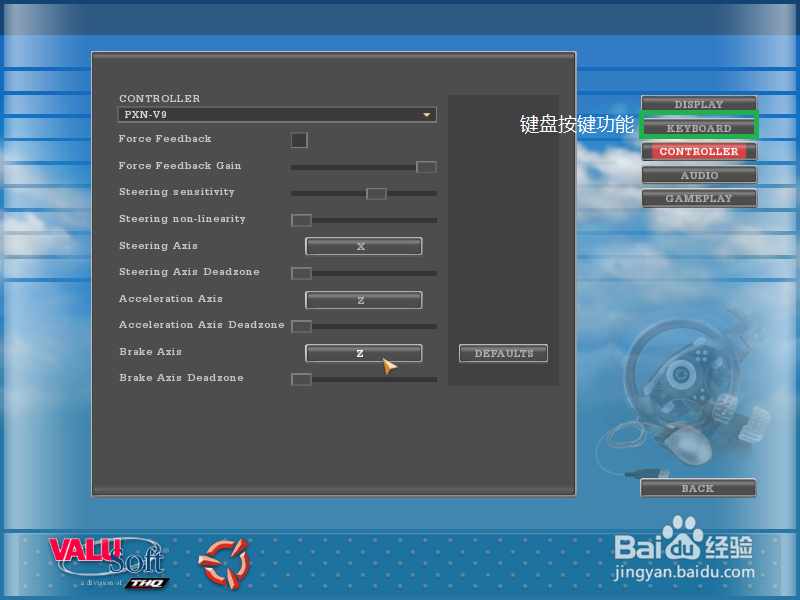Image resolution: width=800 pixels, height=600 pixels.
Task: Enable the Force Feedback checkbox
Action: tap(299, 140)
